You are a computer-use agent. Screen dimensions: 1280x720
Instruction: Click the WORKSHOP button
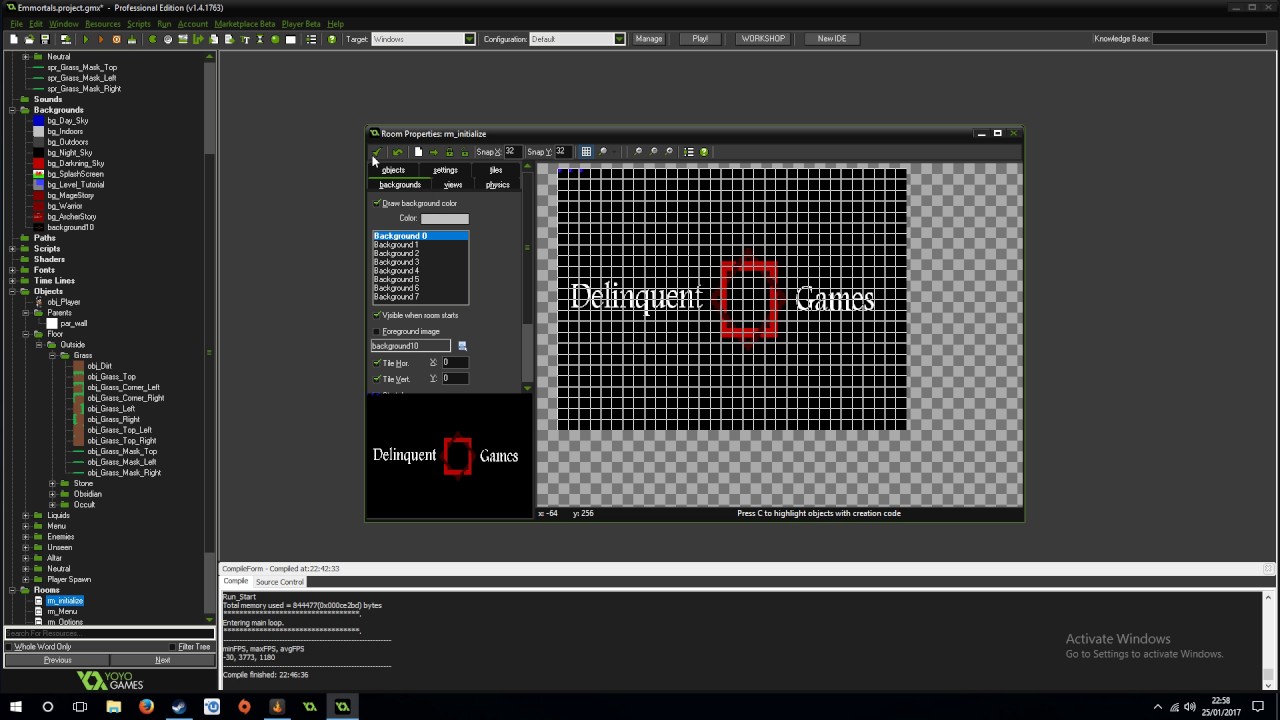(763, 39)
